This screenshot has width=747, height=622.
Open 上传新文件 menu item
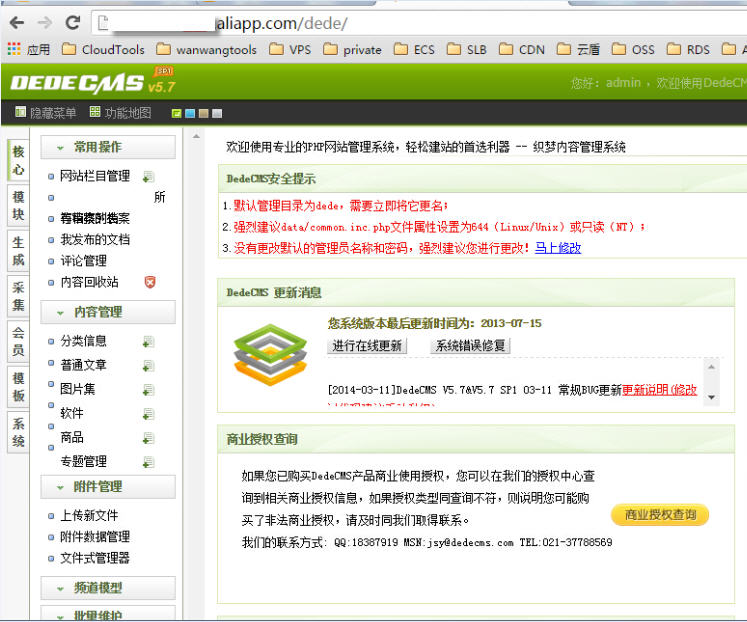pos(89,515)
